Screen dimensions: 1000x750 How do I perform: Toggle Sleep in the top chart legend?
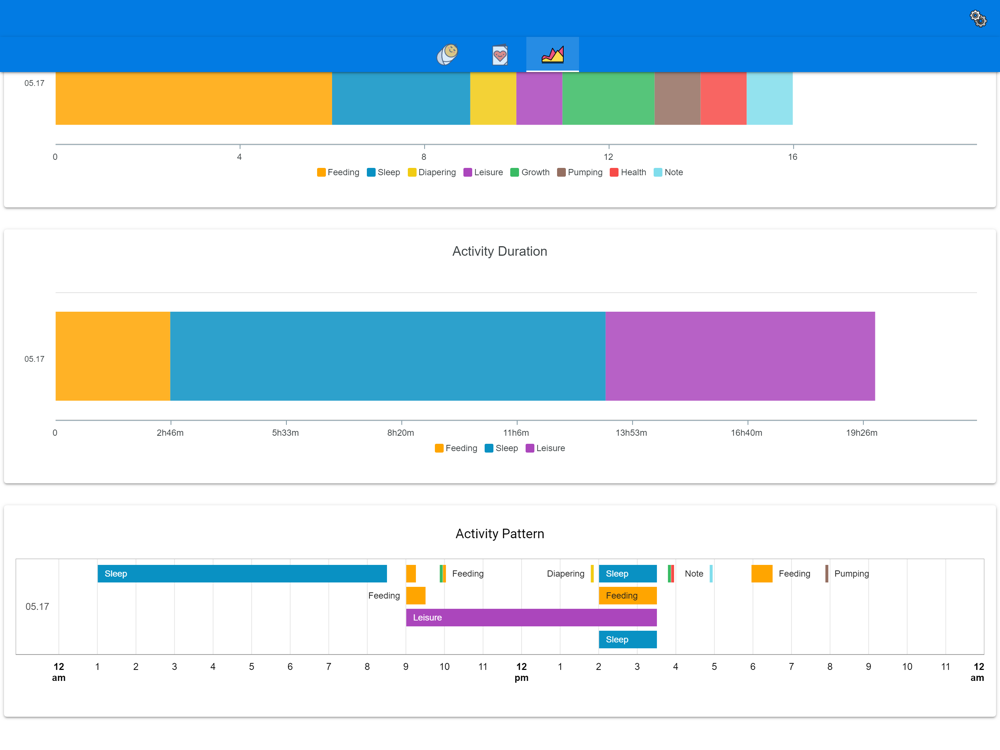click(x=383, y=173)
